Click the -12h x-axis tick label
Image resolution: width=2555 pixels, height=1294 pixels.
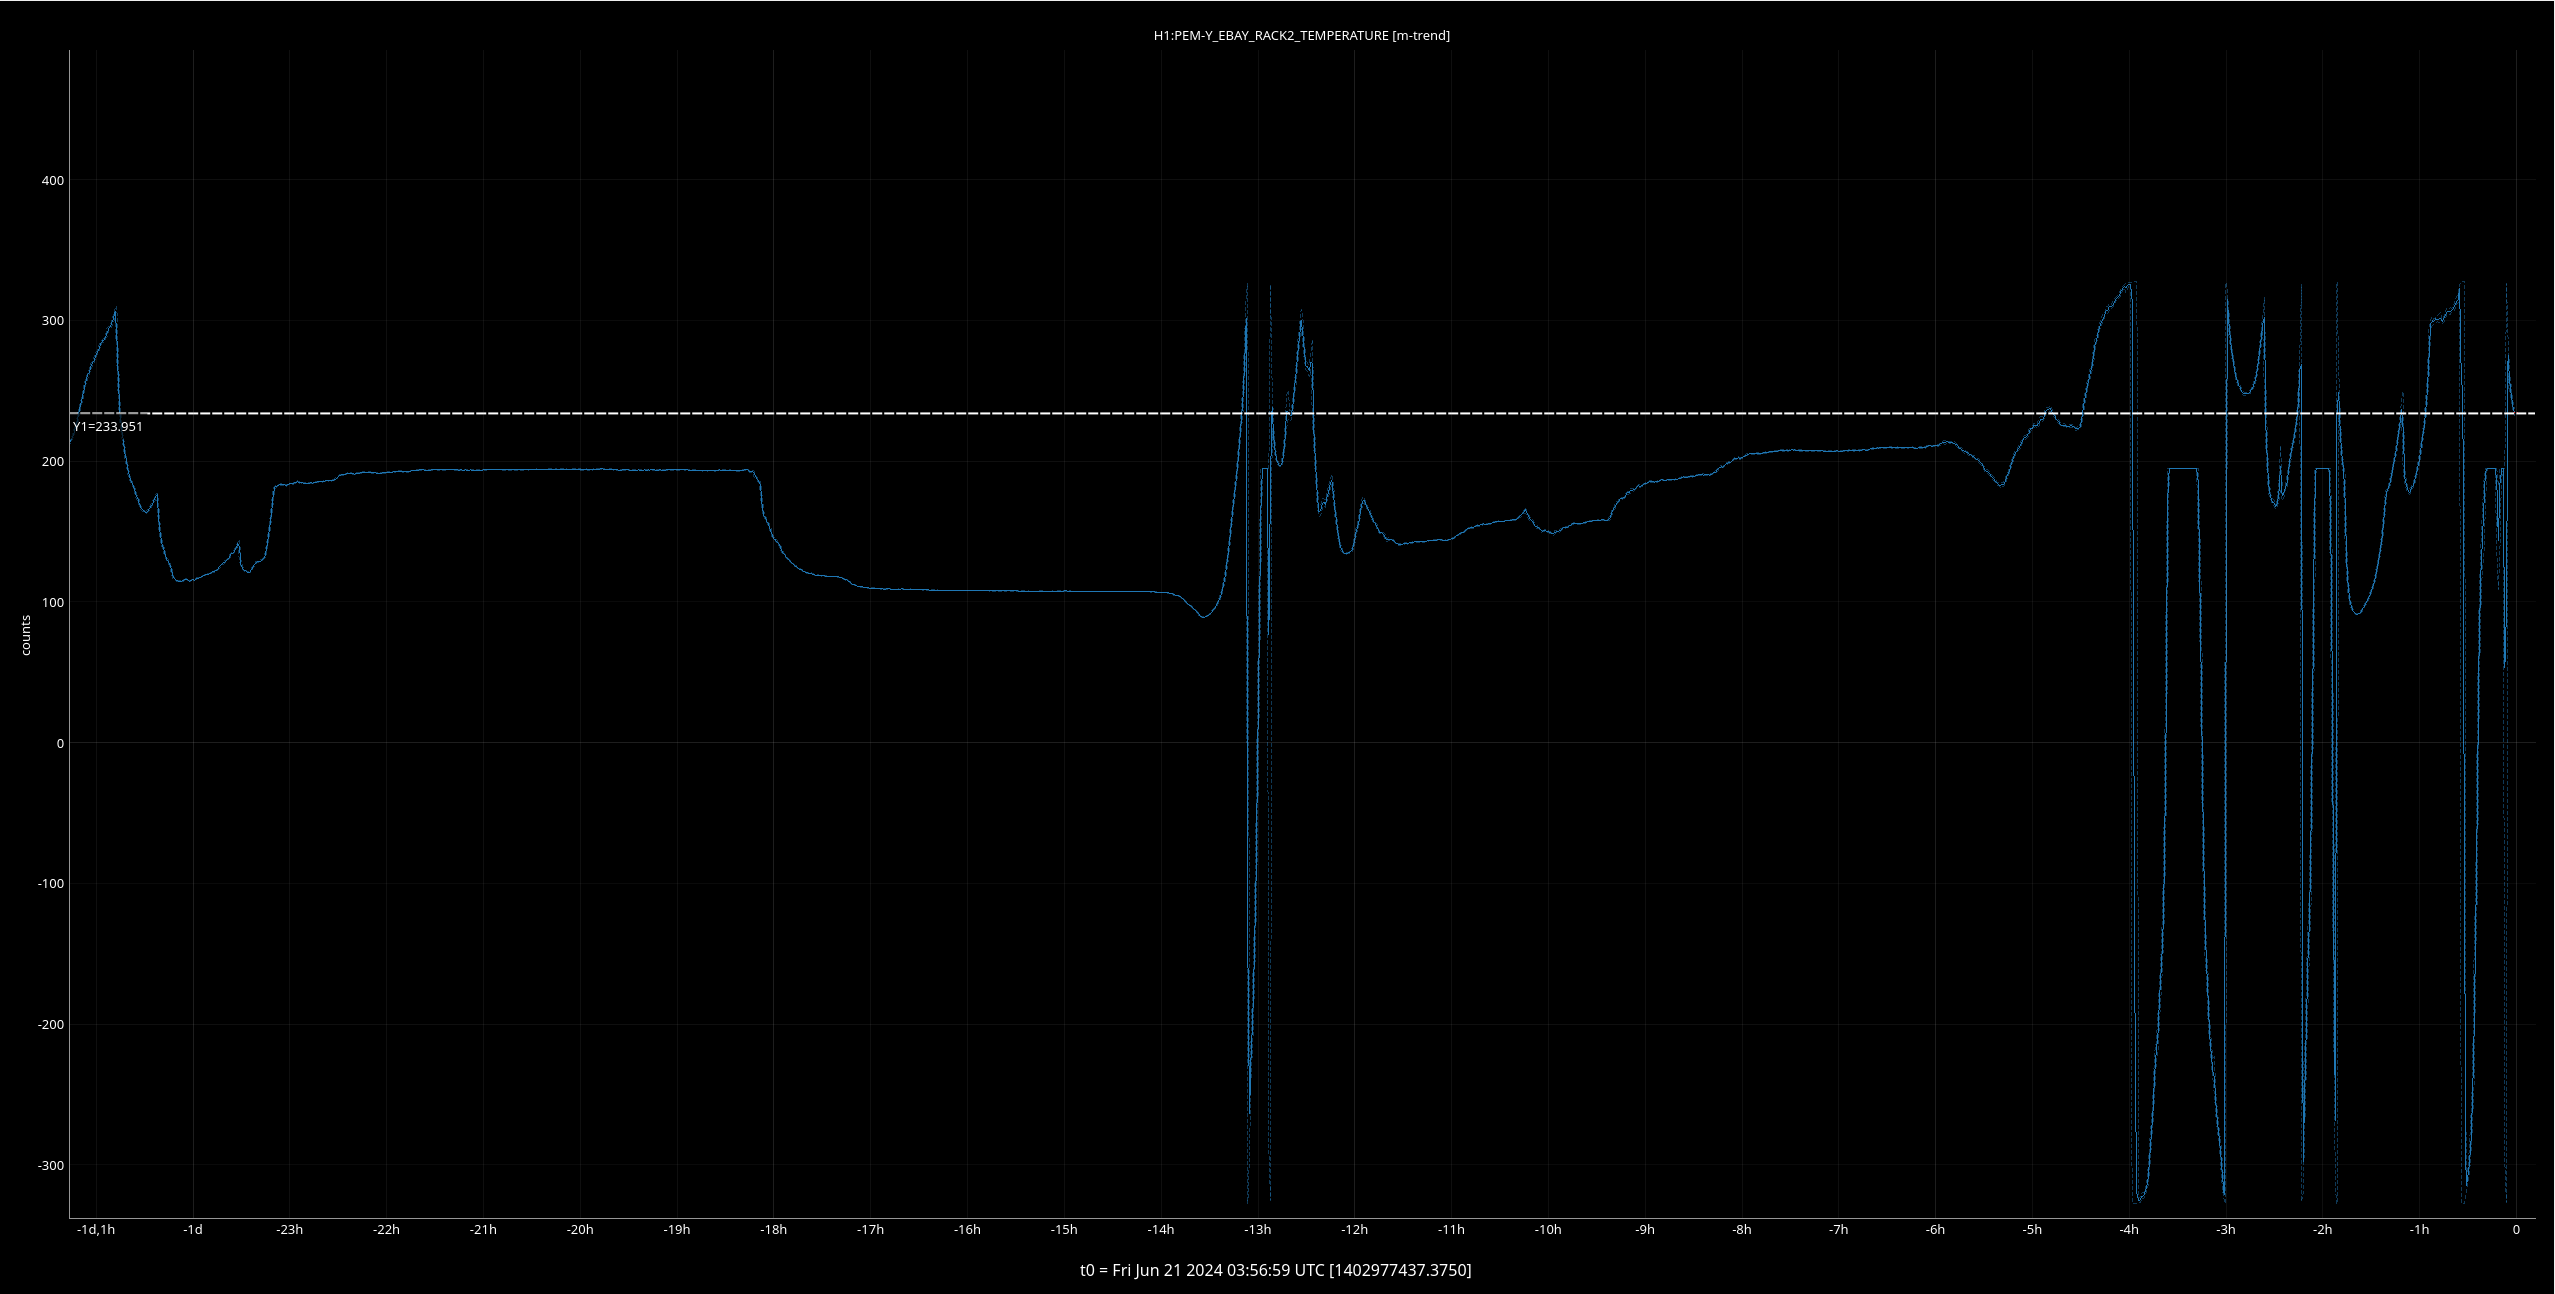(x=1355, y=1229)
